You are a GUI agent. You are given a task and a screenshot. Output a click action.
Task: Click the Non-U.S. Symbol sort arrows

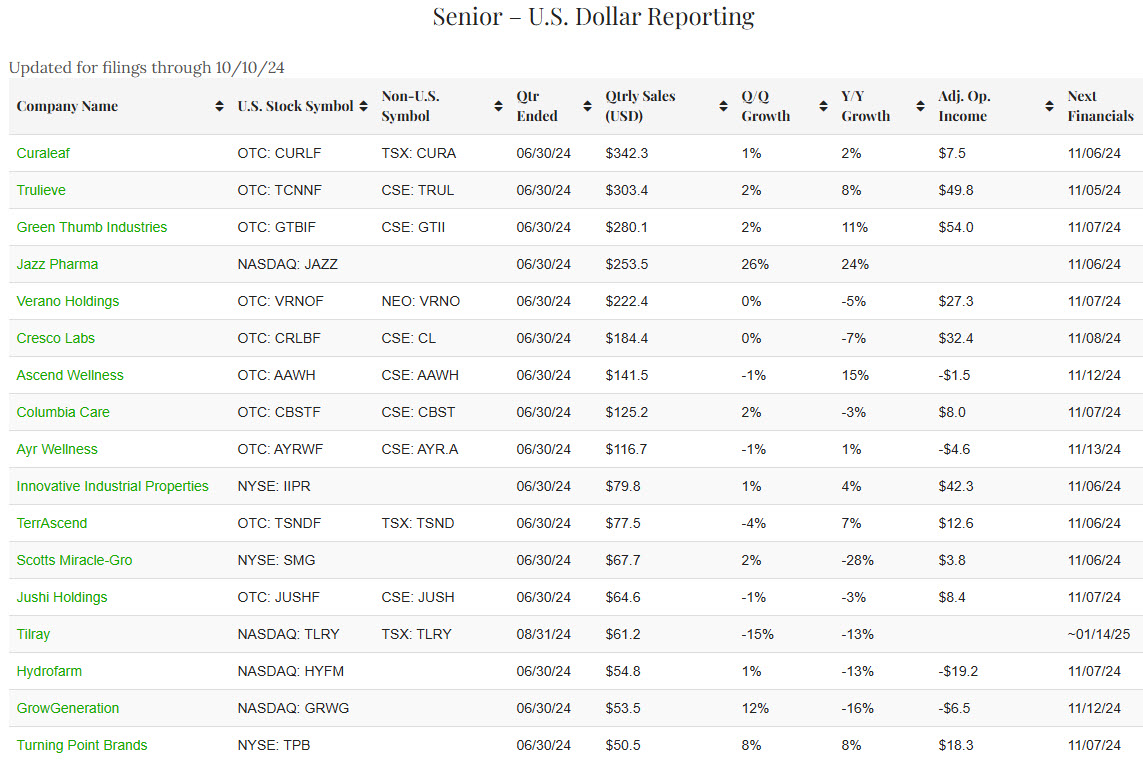click(x=498, y=106)
